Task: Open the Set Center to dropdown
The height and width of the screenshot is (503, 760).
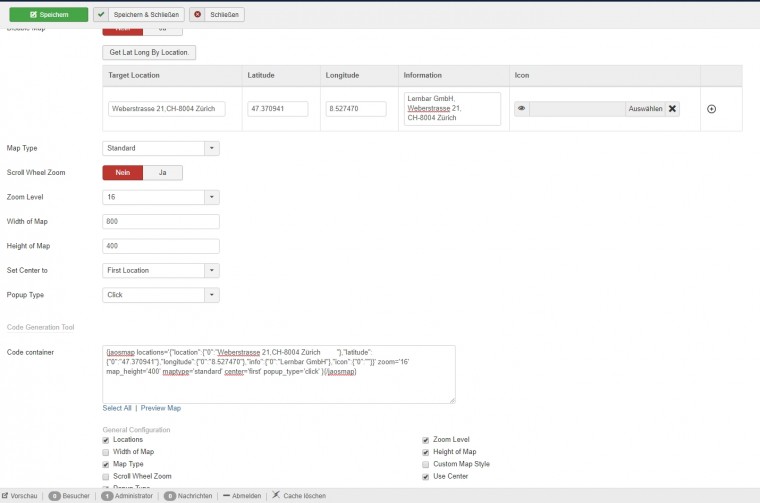Action: (160, 270)
